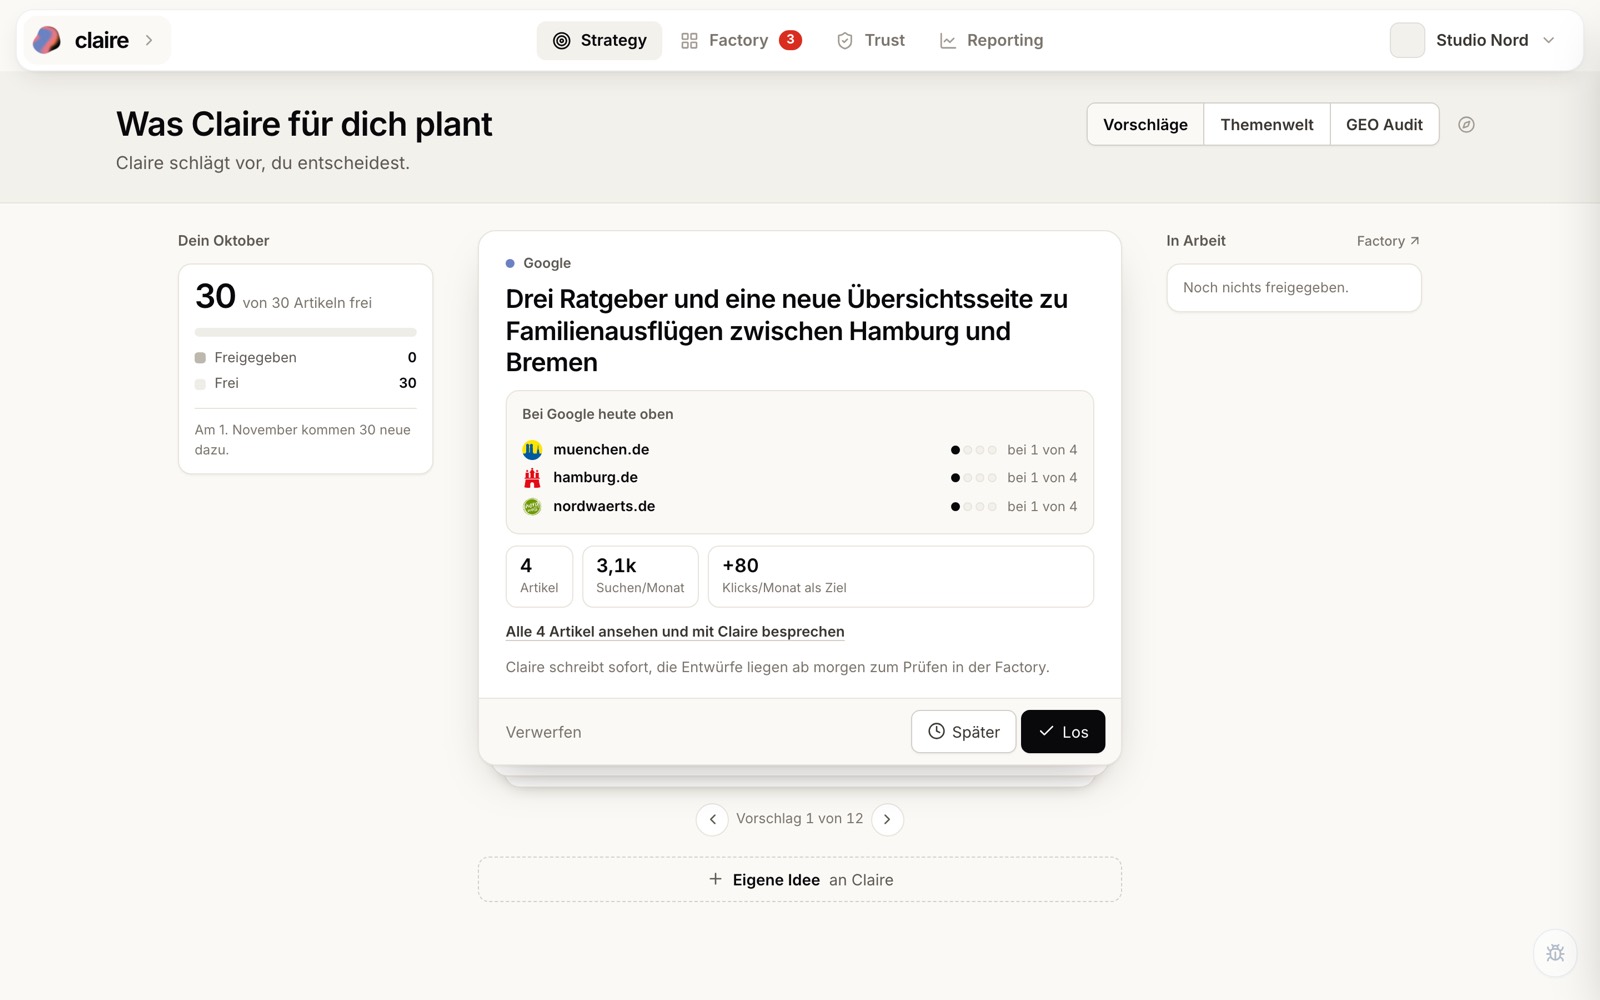Screen dimensions: 1600x1000
Task: Click the article quota progress bar
Action: (x=305, y=332)
